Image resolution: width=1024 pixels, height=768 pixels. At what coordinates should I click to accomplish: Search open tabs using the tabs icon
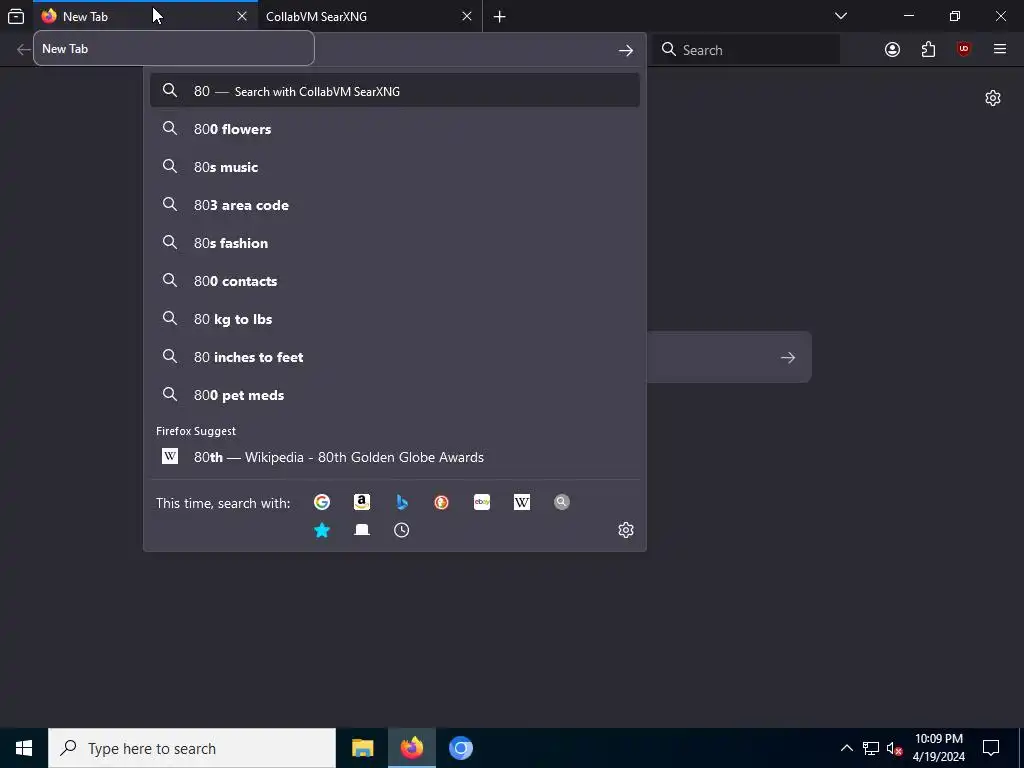click(362, 530)
